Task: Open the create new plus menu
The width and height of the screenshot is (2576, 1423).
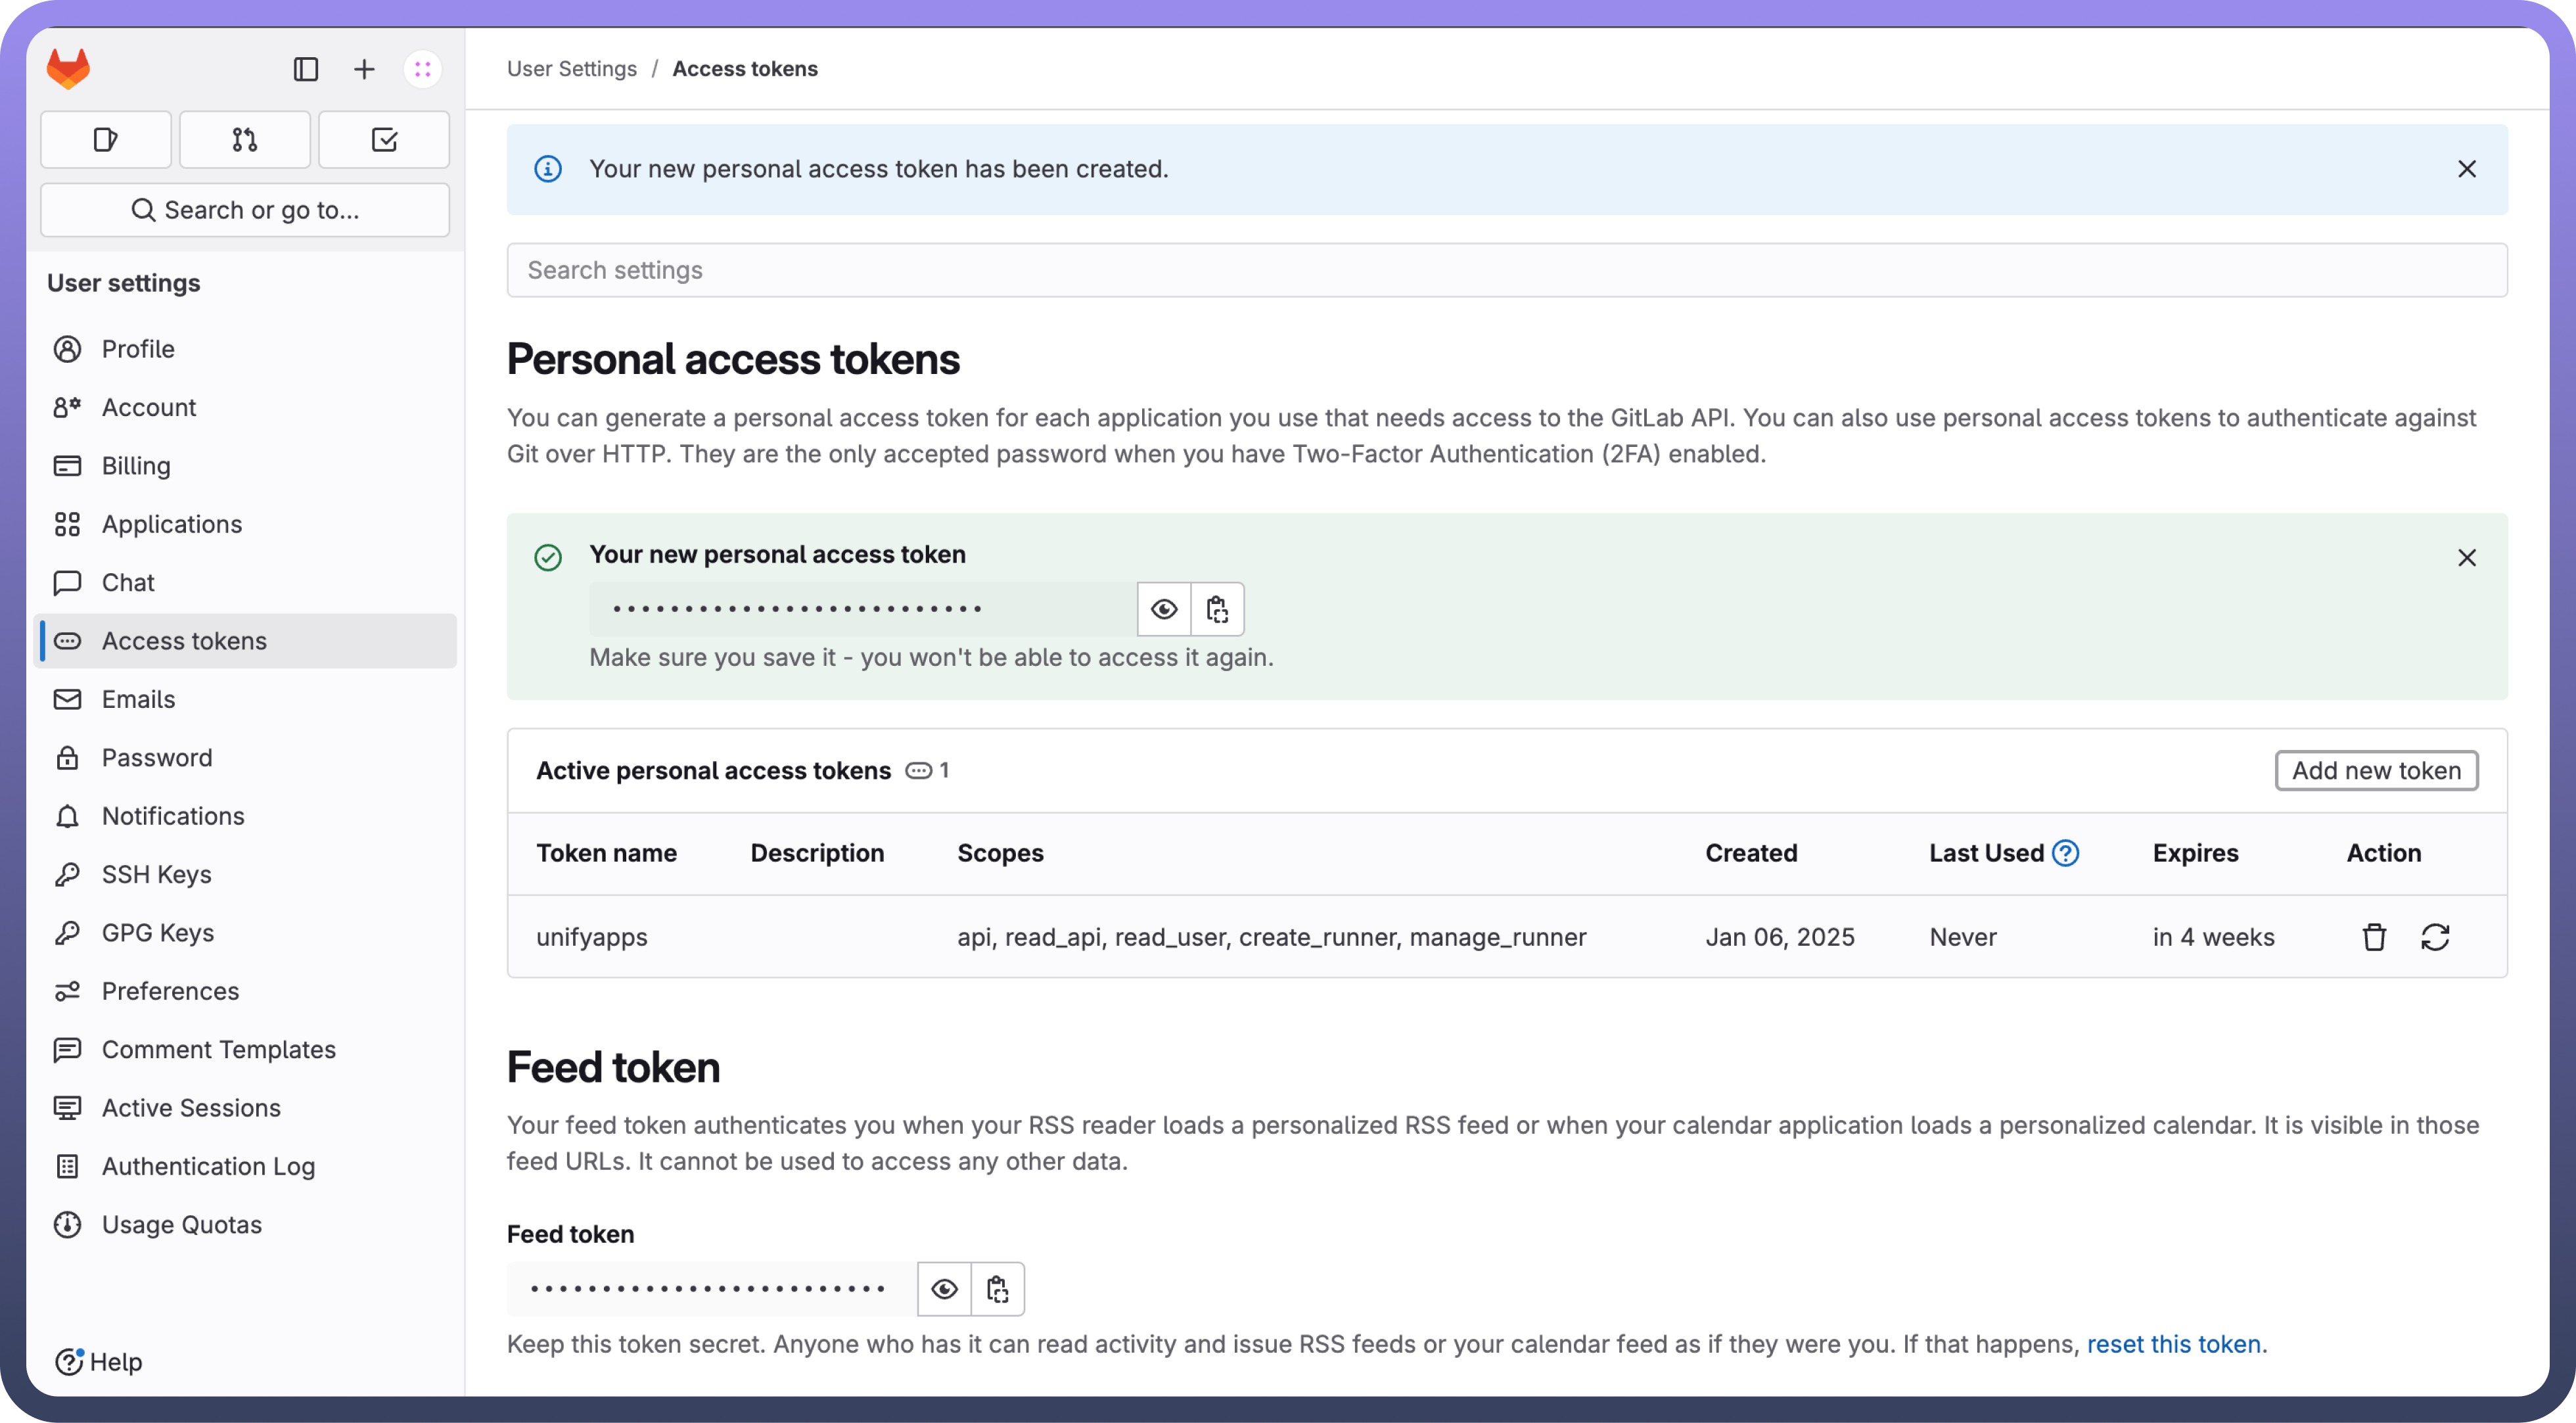Action: (364, 69)
